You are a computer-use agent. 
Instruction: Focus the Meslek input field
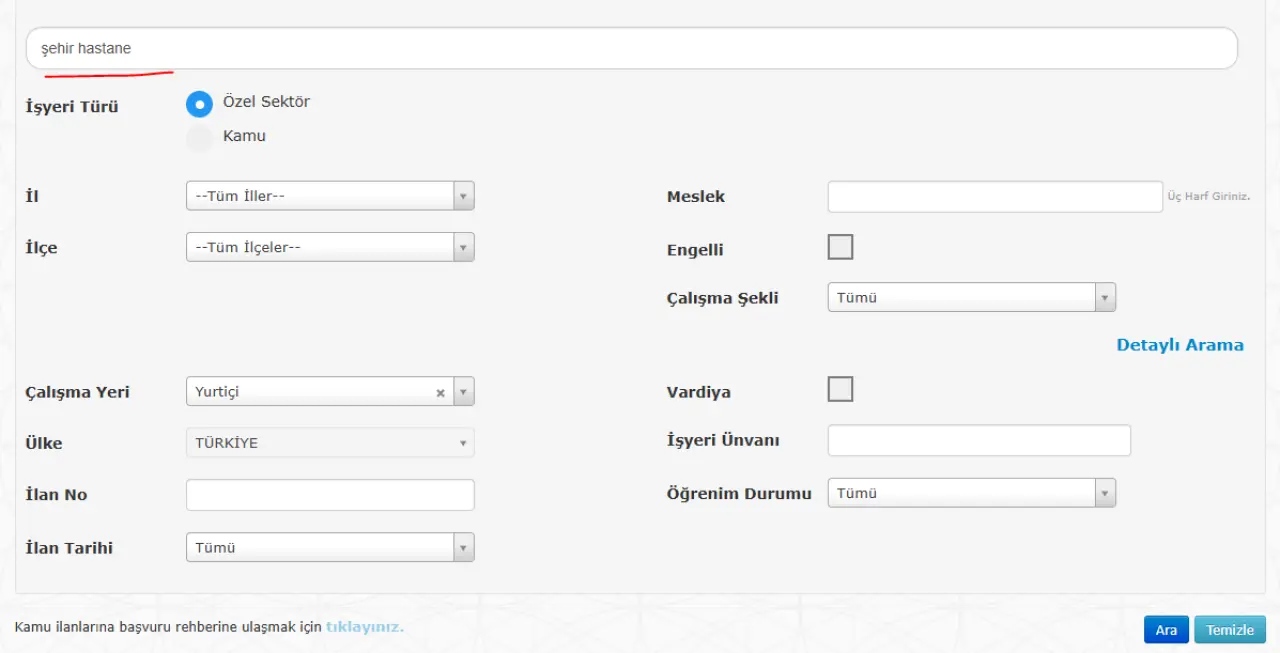tap(995, 197)
